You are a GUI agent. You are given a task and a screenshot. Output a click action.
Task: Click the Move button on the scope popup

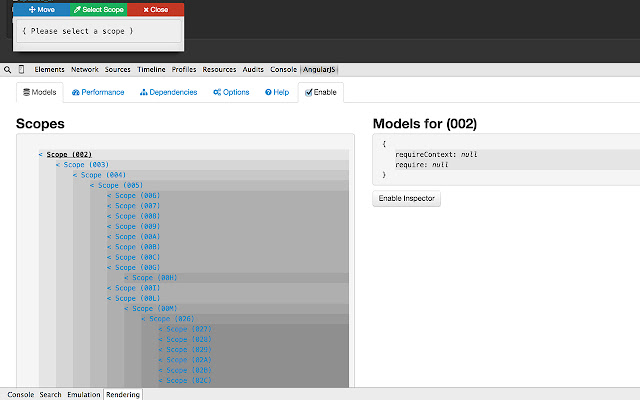42,9
